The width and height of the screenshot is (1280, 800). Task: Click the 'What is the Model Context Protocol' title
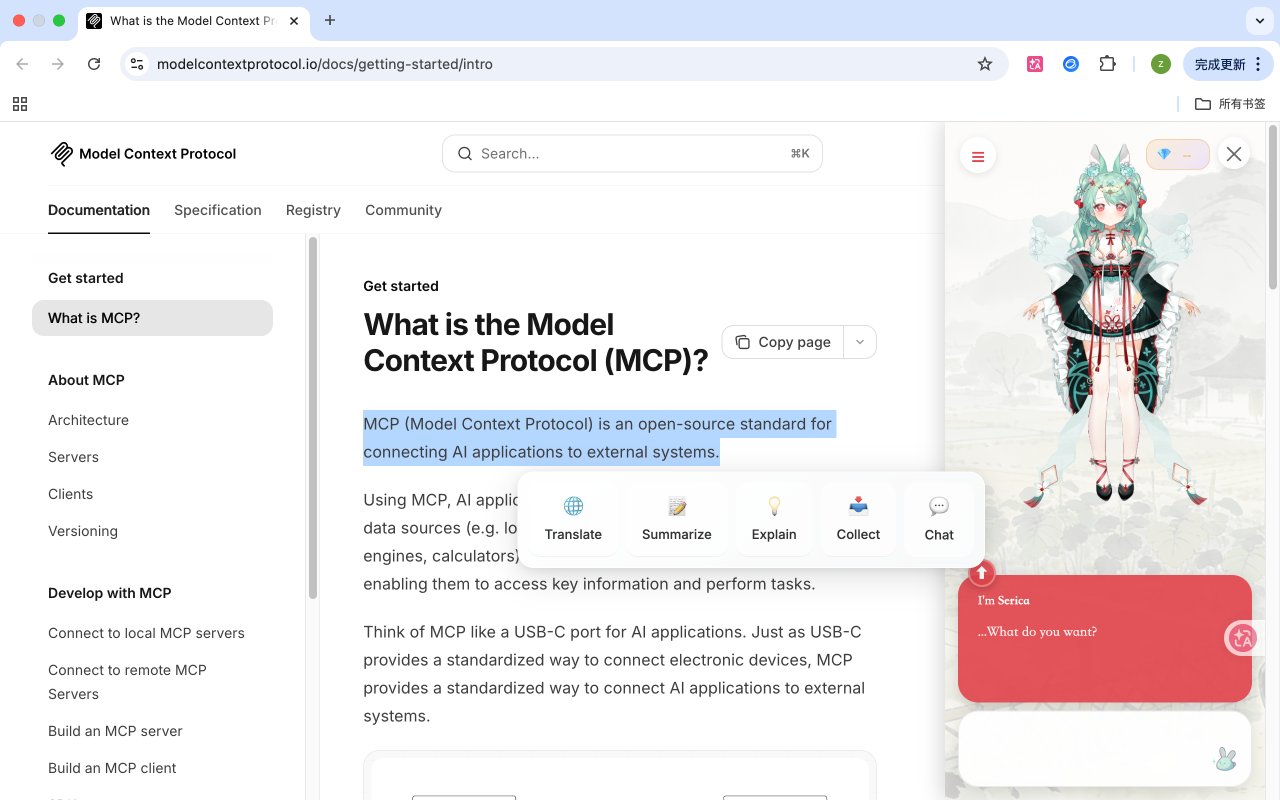point(535,342)
